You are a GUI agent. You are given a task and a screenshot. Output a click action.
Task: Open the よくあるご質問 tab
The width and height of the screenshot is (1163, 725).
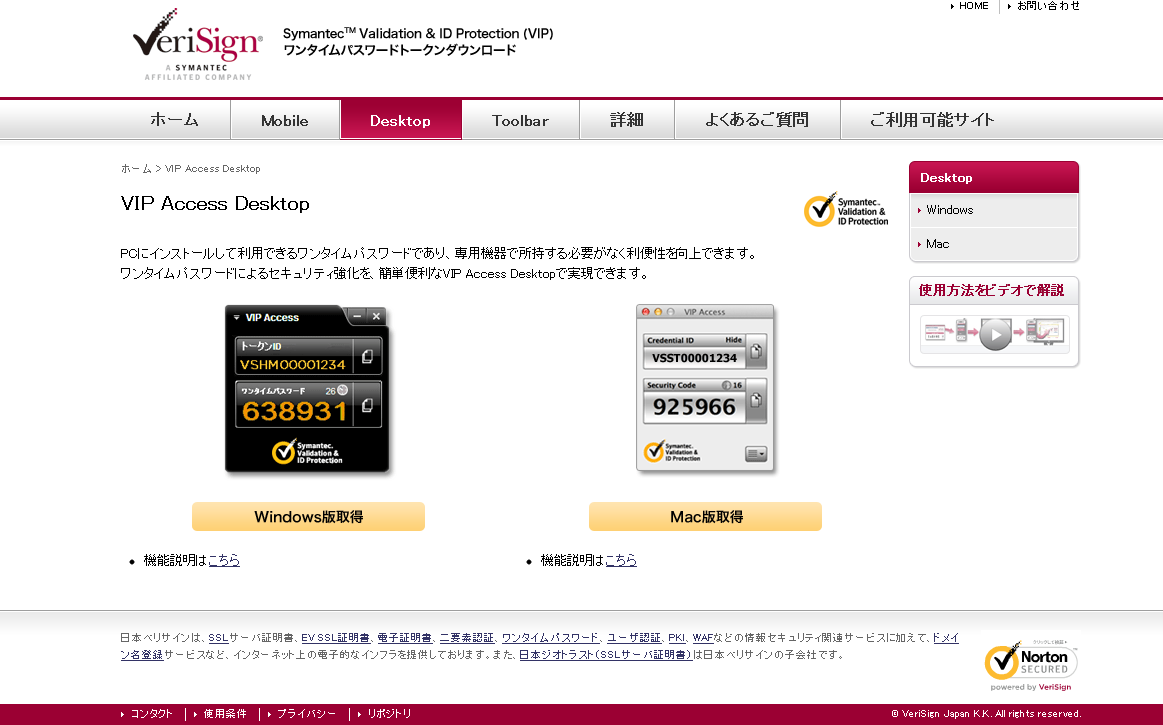[757, 119]
